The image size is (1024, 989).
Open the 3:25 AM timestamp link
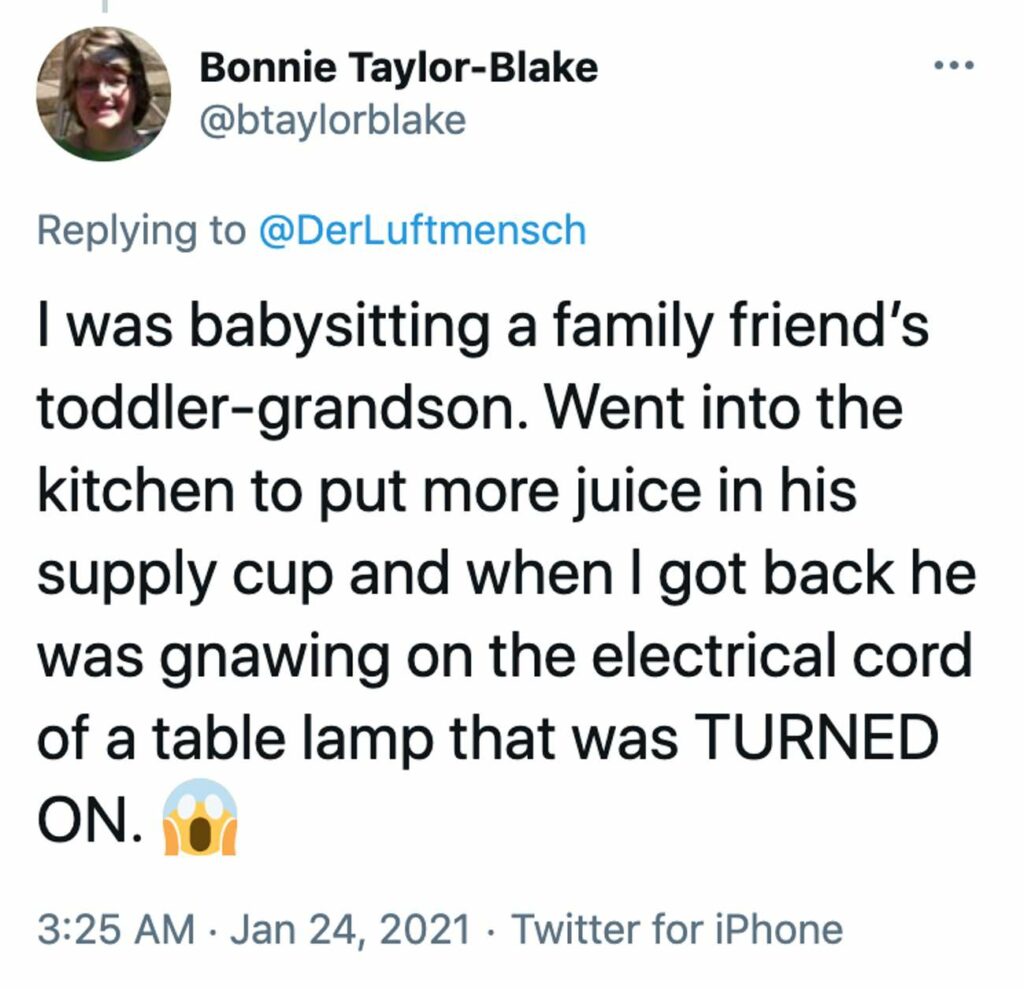pos(116,929)
